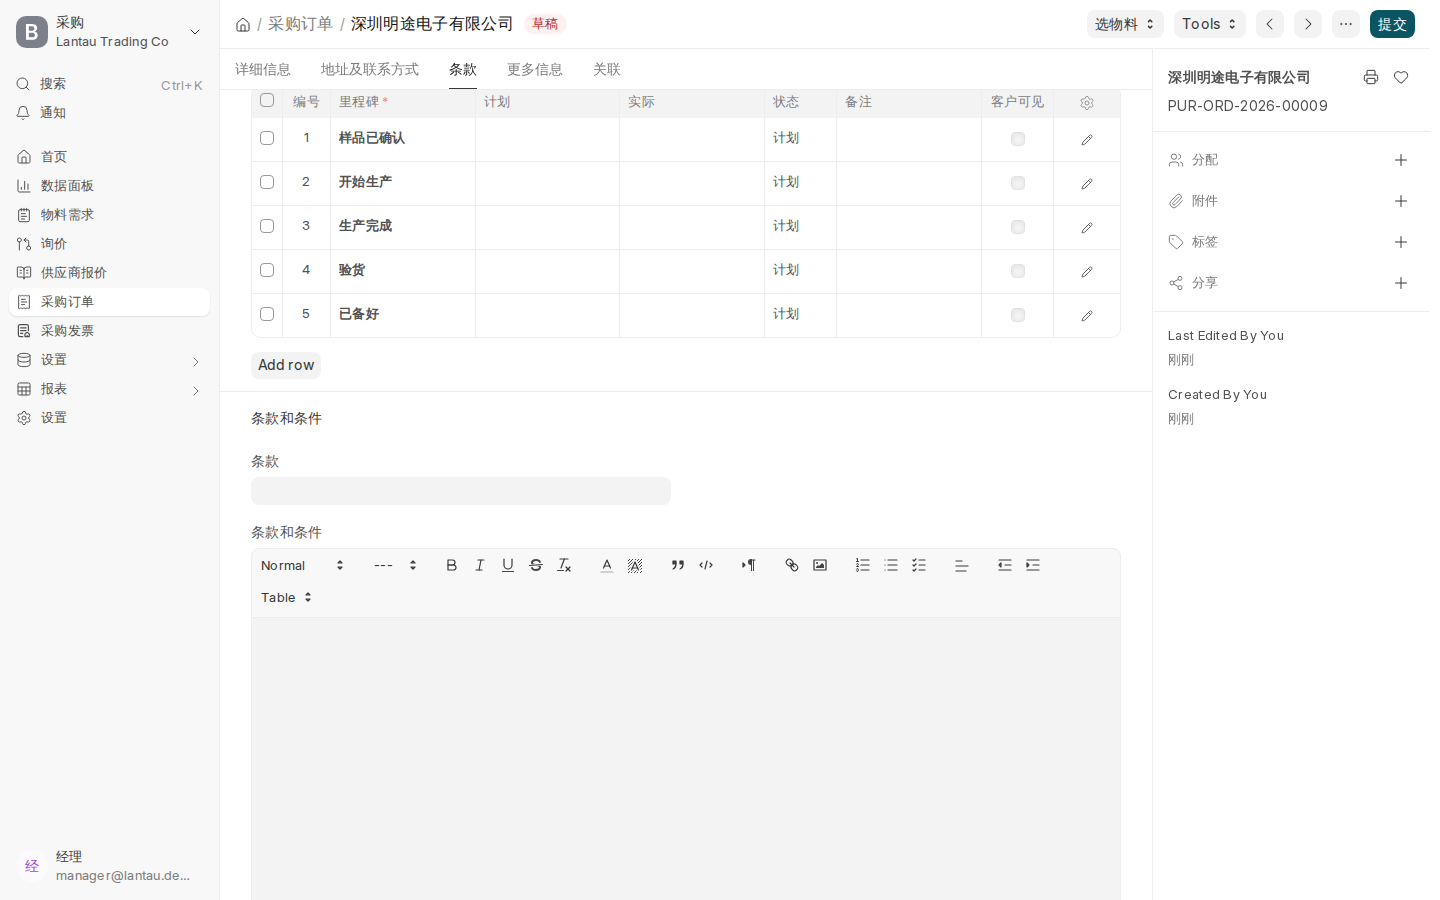The image size is (1440, 900).
Task: Insert blockquote in terms editor
Action: pyautogui.click(x=678, y=565)
